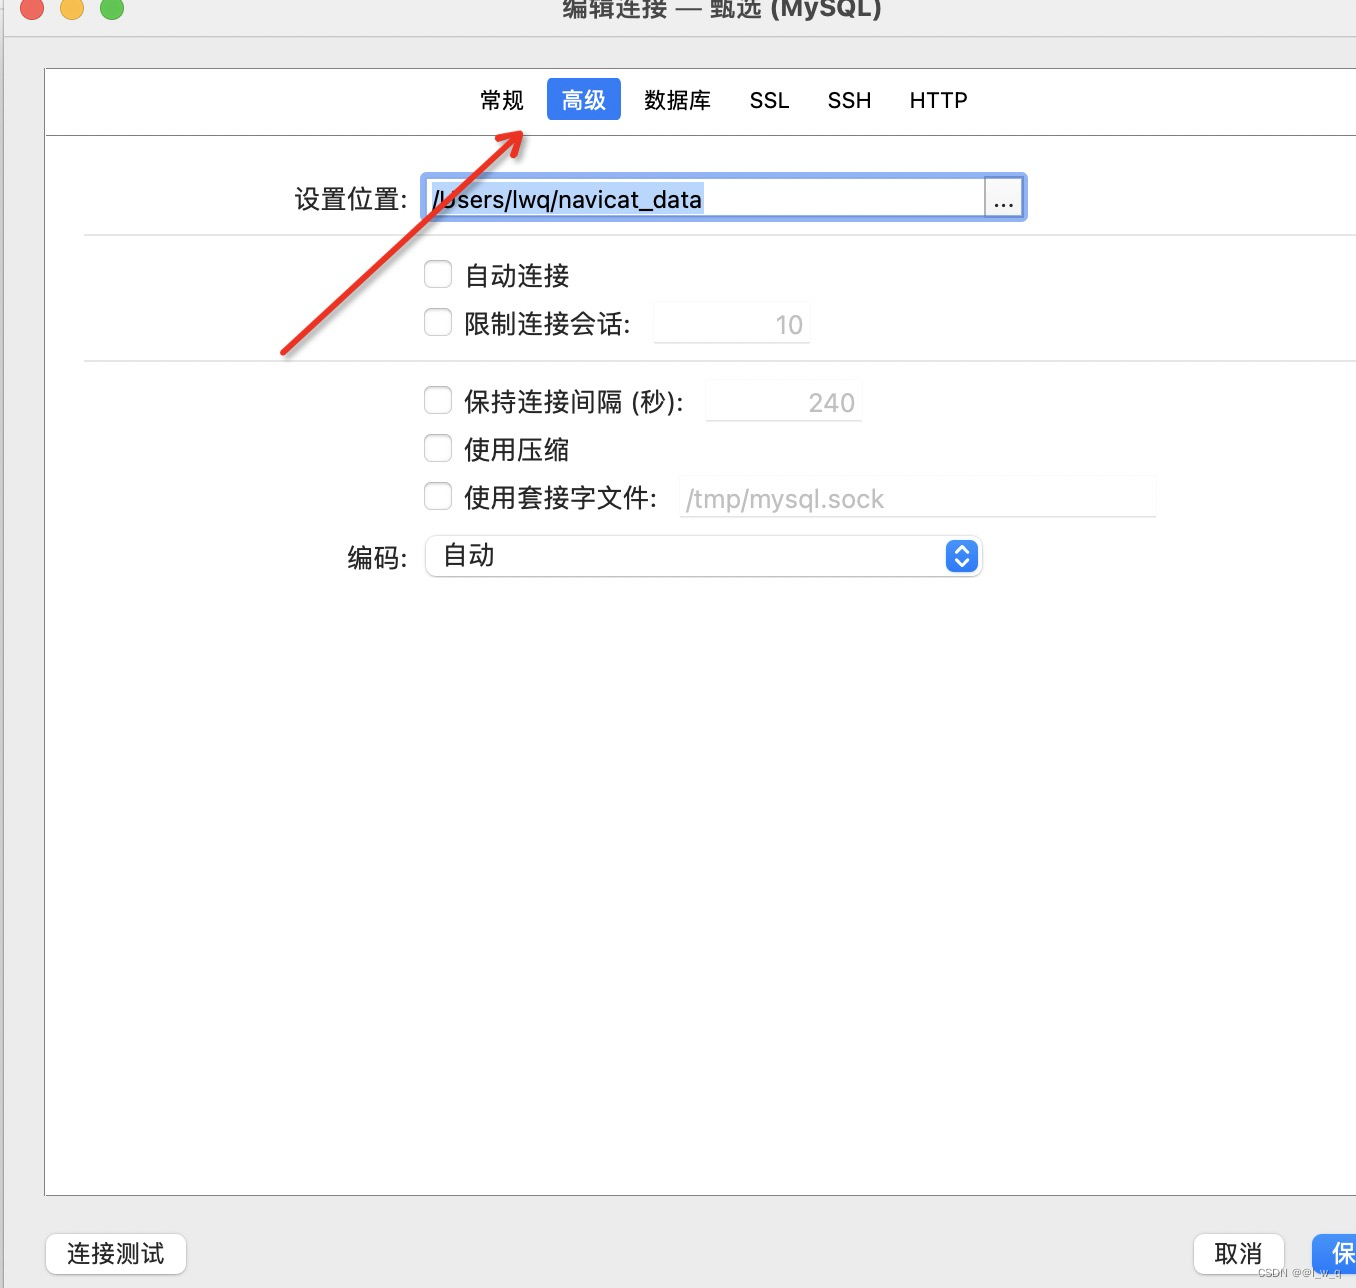Enable the 自动连接 checkbox

tap(438, 274)
